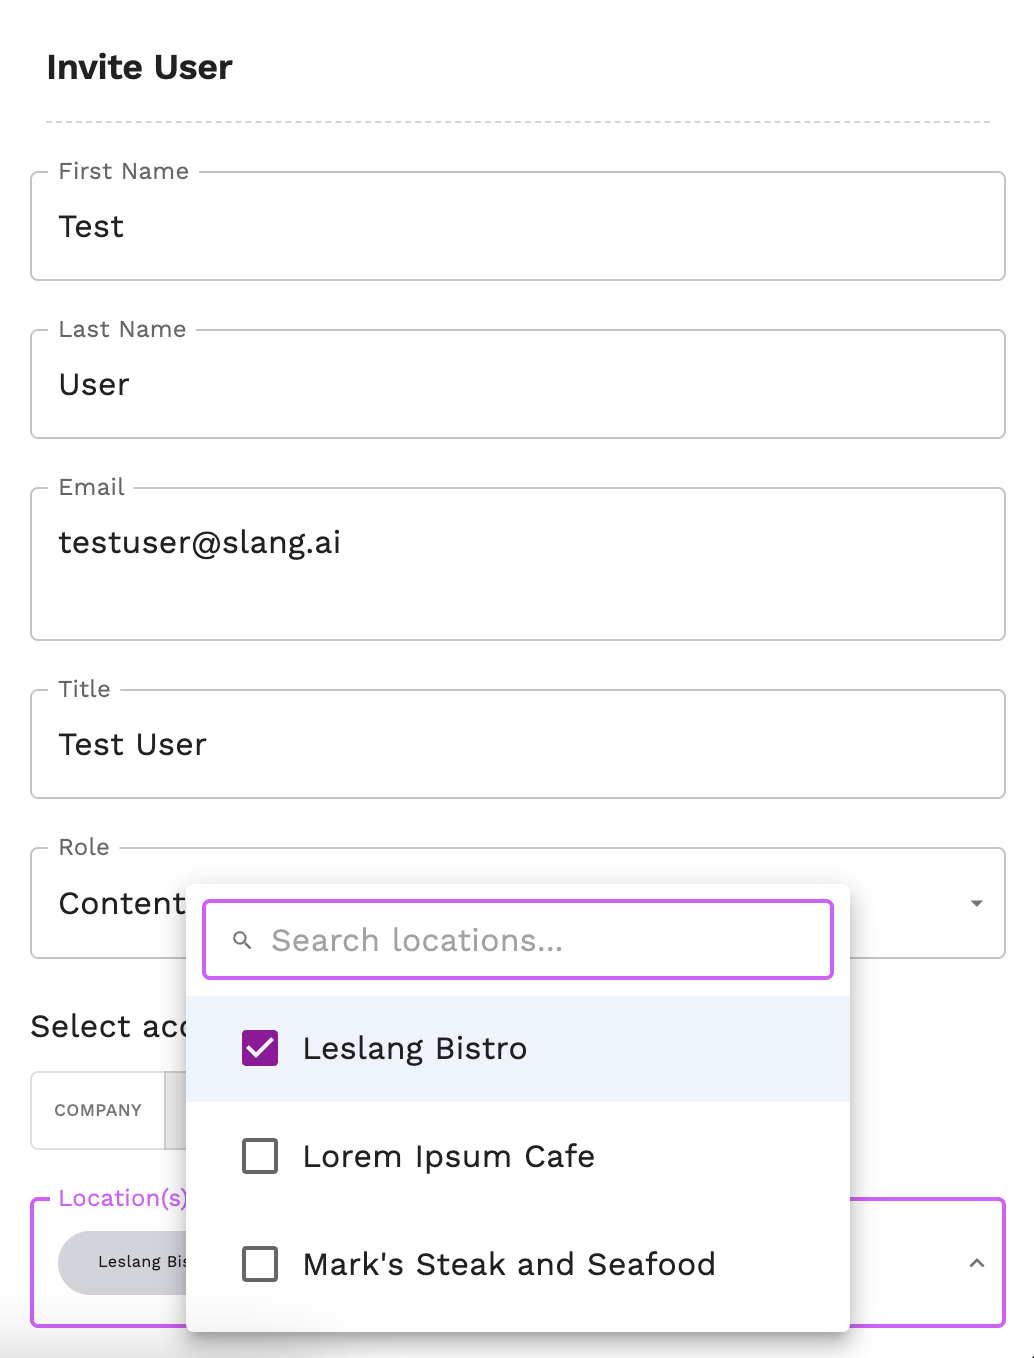1034x1358 pixels.
Task: Click into the Last Name field
Action: click(517, 385)
